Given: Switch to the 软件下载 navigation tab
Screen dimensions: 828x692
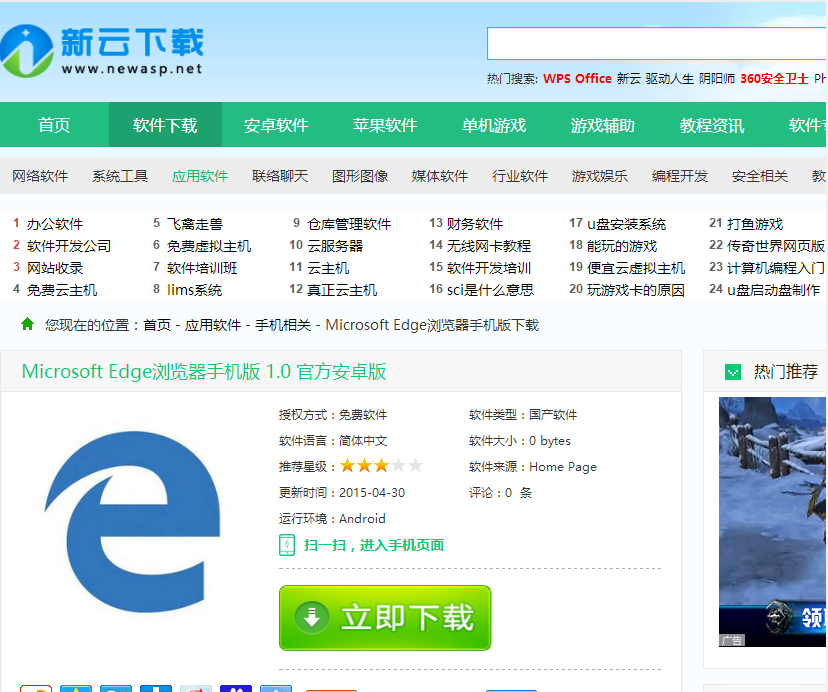Looking at the screenshot, I should (165, 124).
